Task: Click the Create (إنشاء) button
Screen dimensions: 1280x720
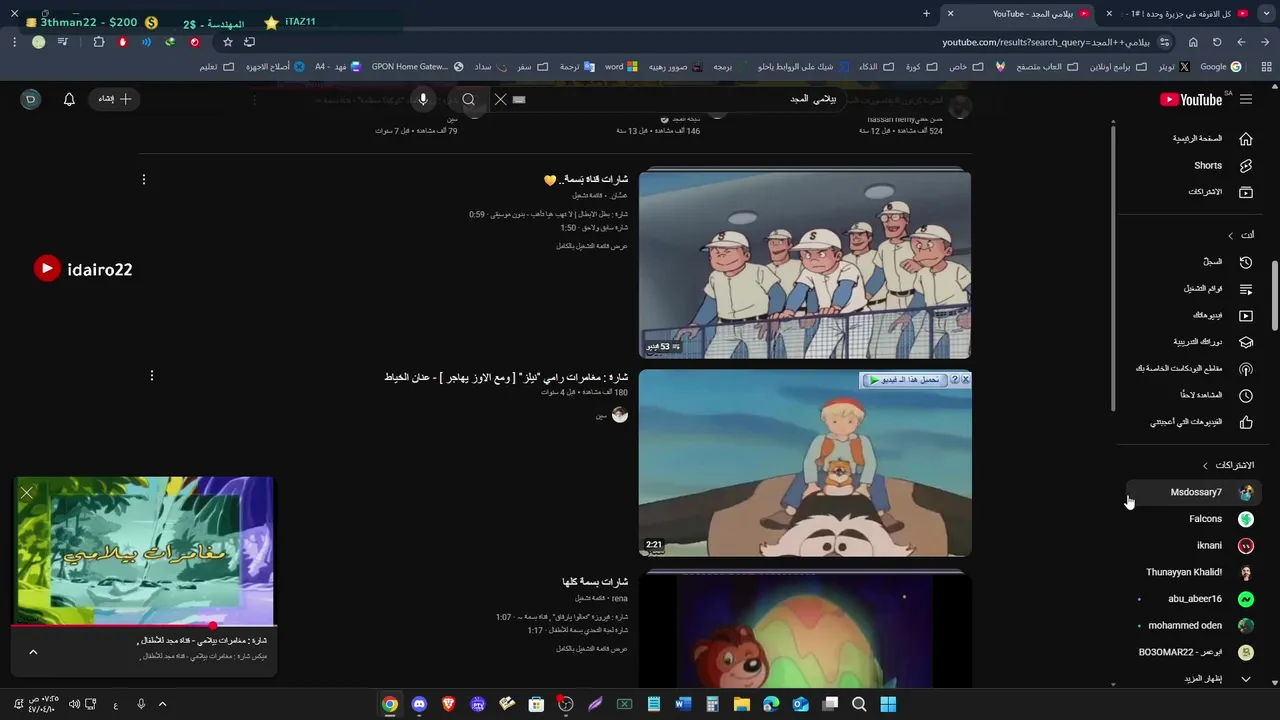Action: [116, 99]
